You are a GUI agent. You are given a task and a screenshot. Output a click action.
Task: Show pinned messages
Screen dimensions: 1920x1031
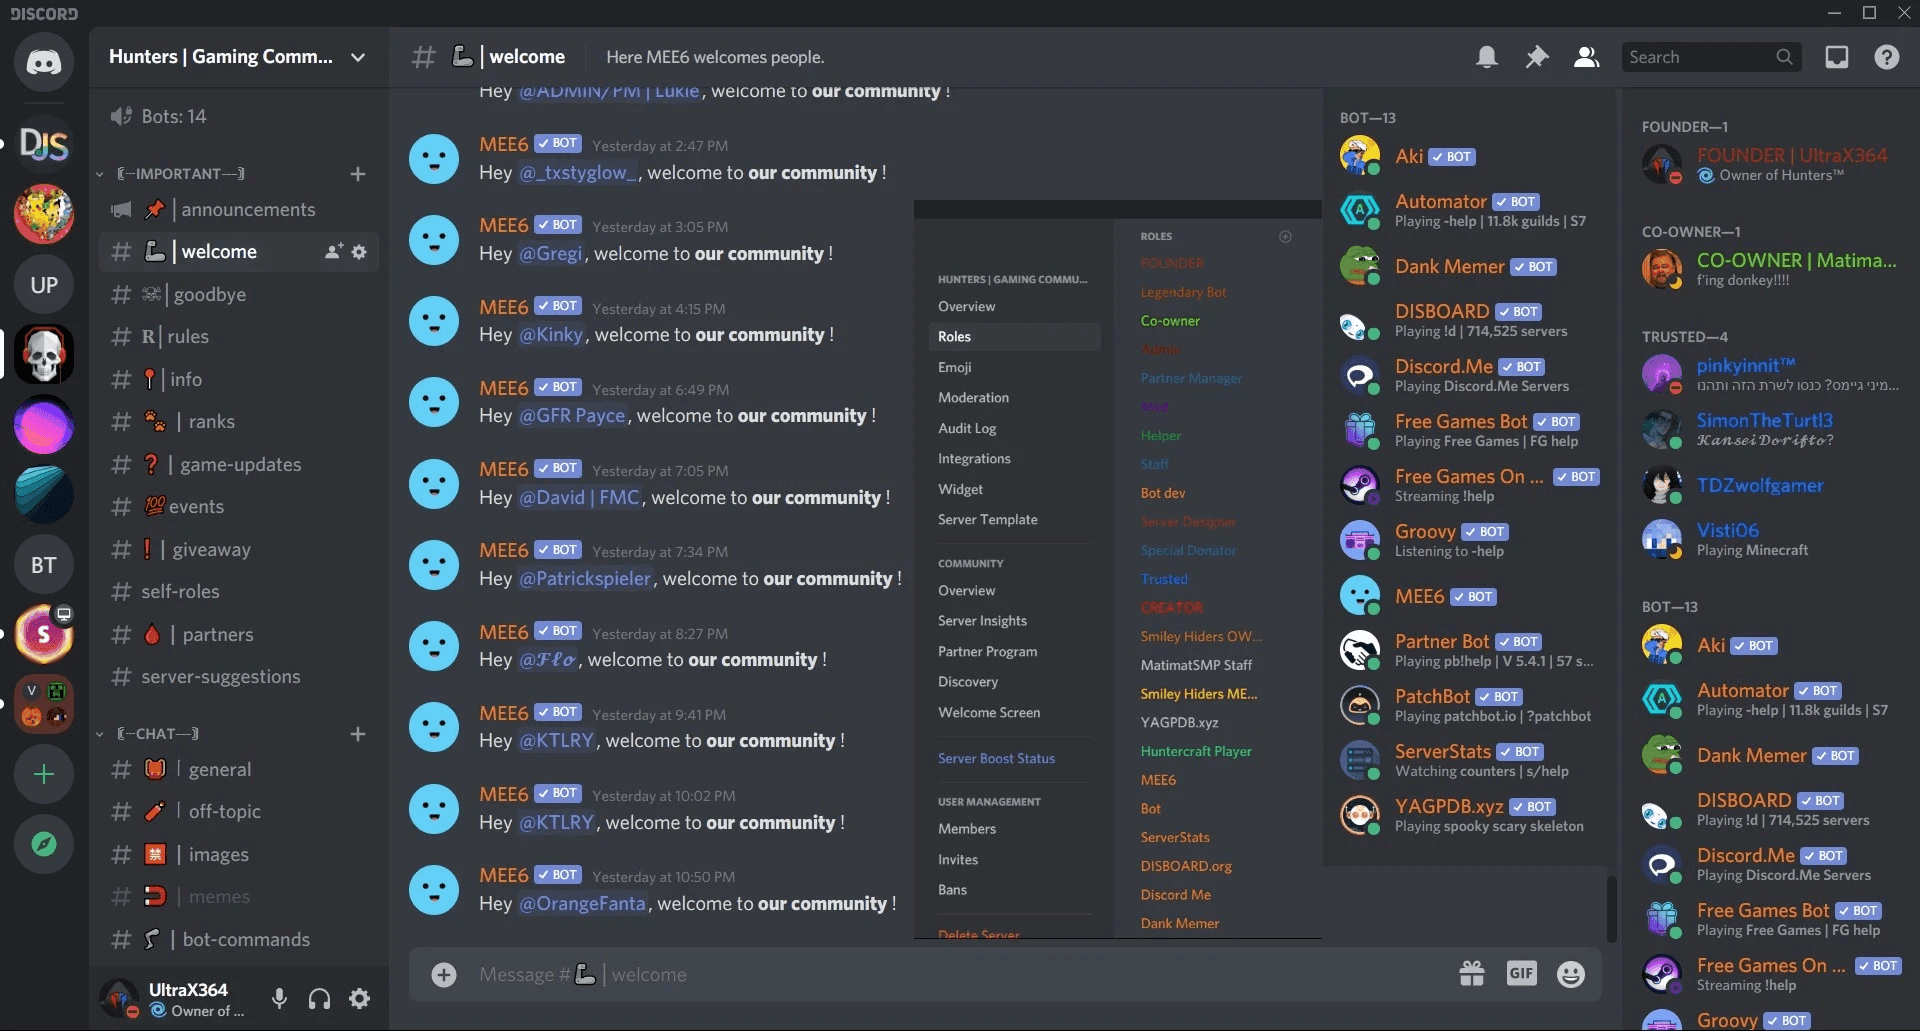(x=1537, y=57)
